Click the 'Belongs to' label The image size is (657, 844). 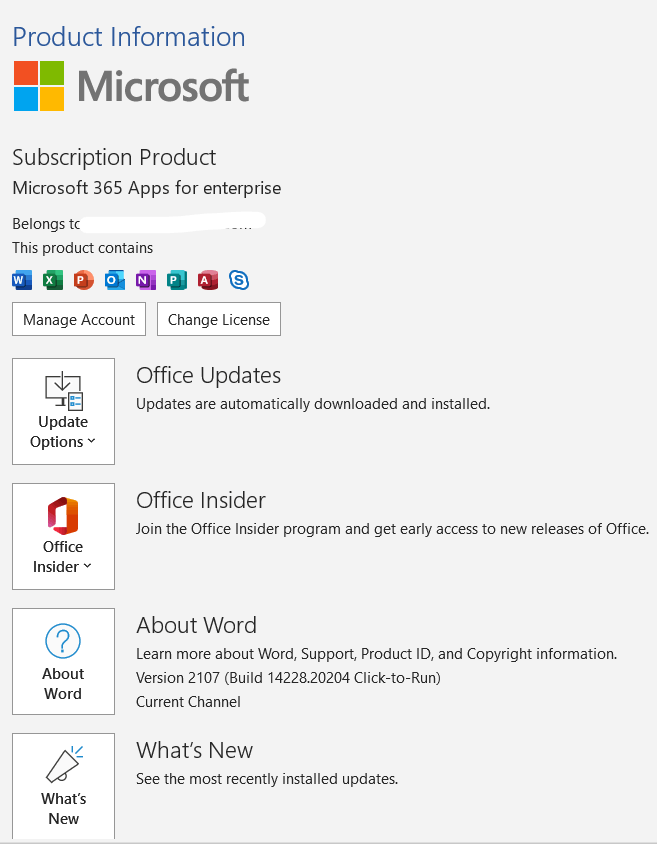tap(46, 223)
